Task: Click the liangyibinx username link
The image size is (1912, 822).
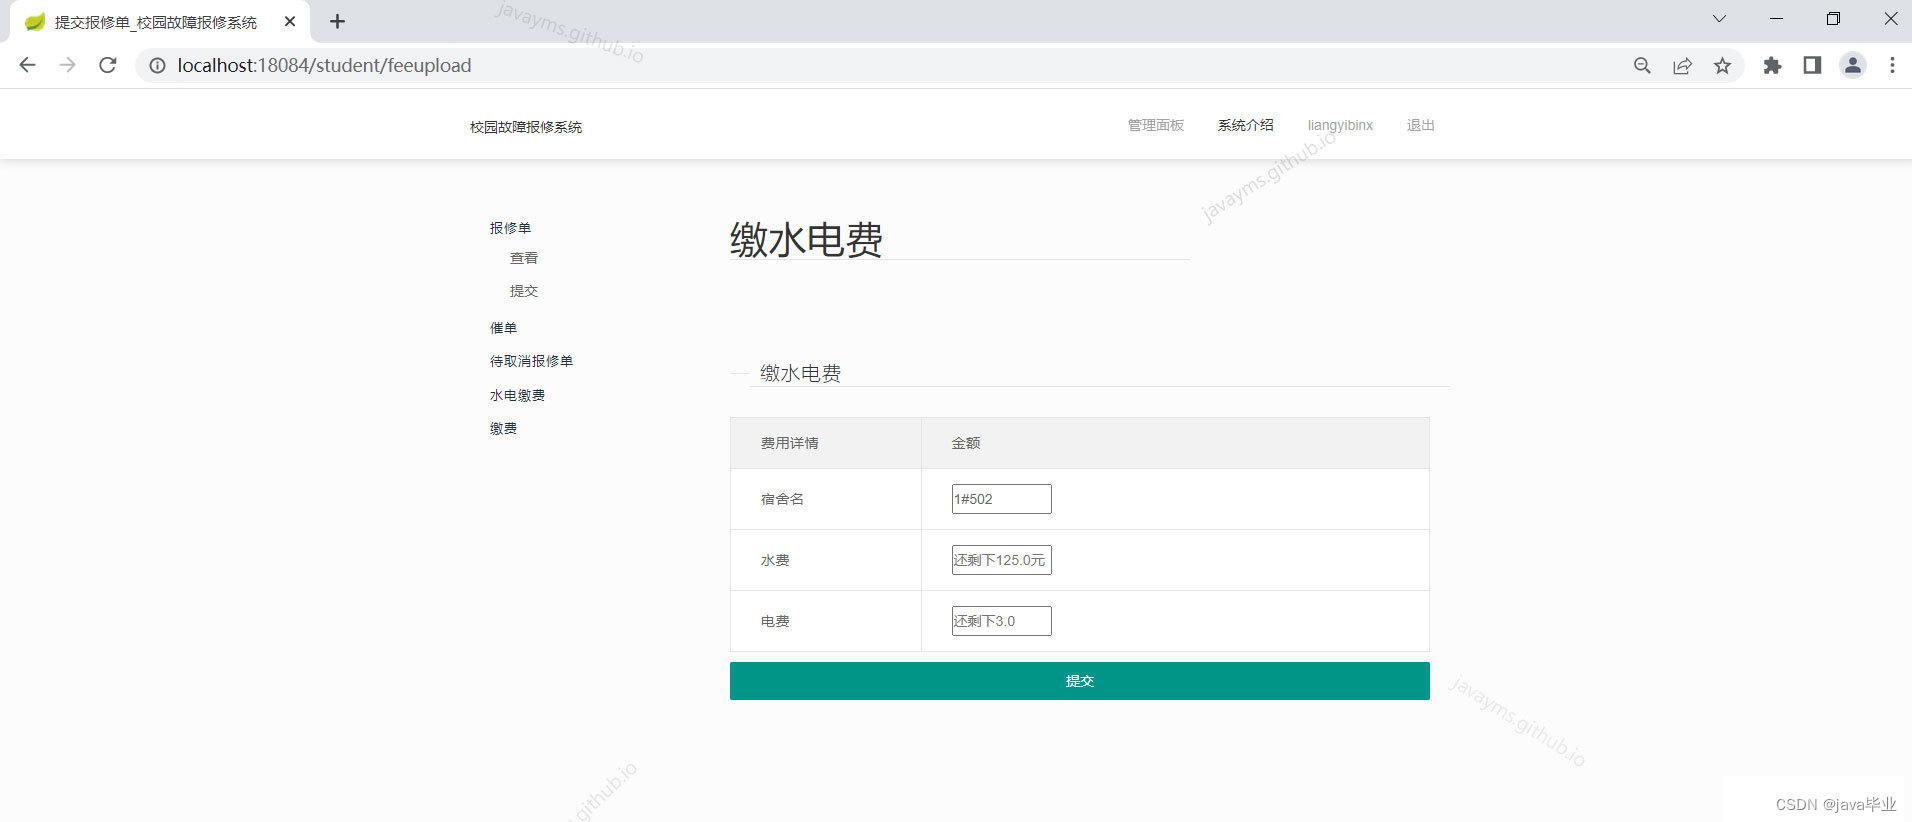Action: (x=1340, y=125)
